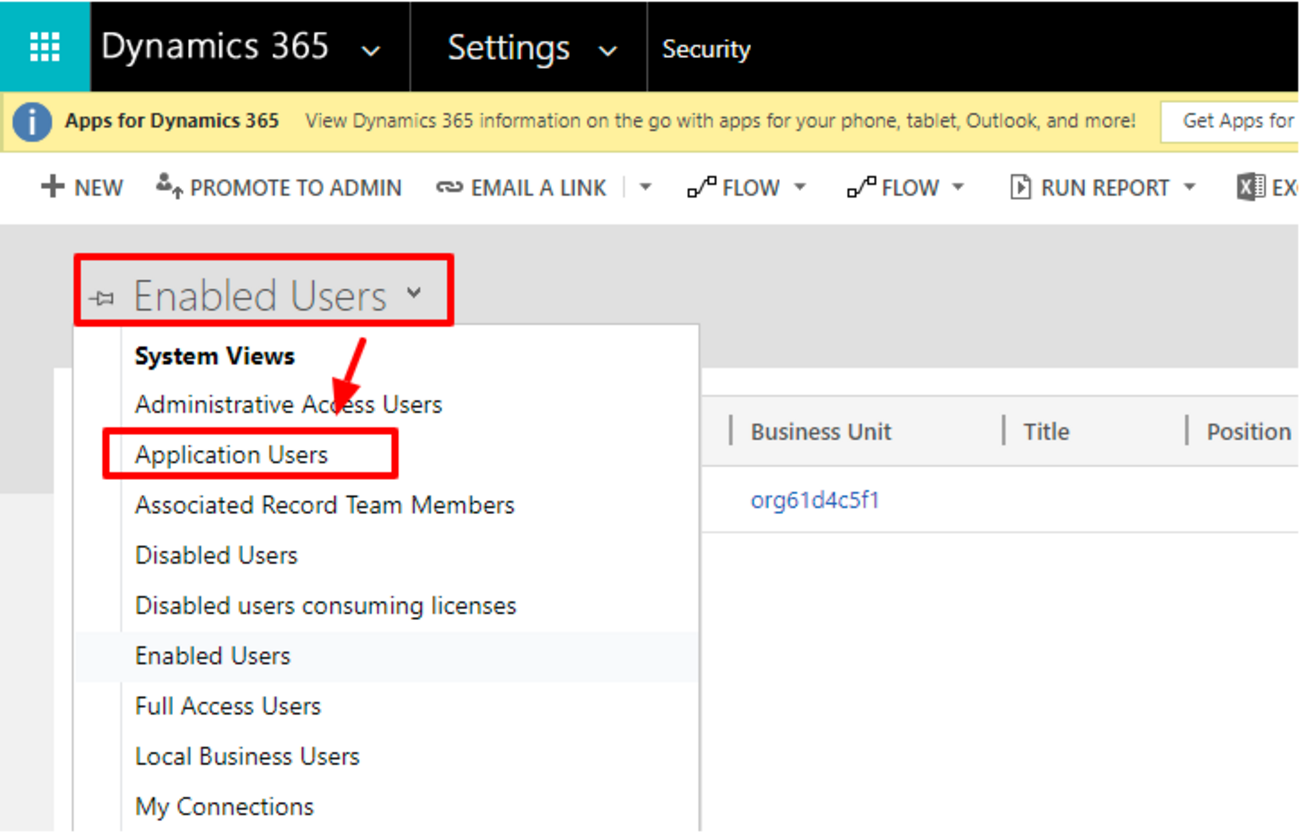Open the Run Report dropdown arrow
Screen dimensions: 1300x833
click(x=1189, y=188)
